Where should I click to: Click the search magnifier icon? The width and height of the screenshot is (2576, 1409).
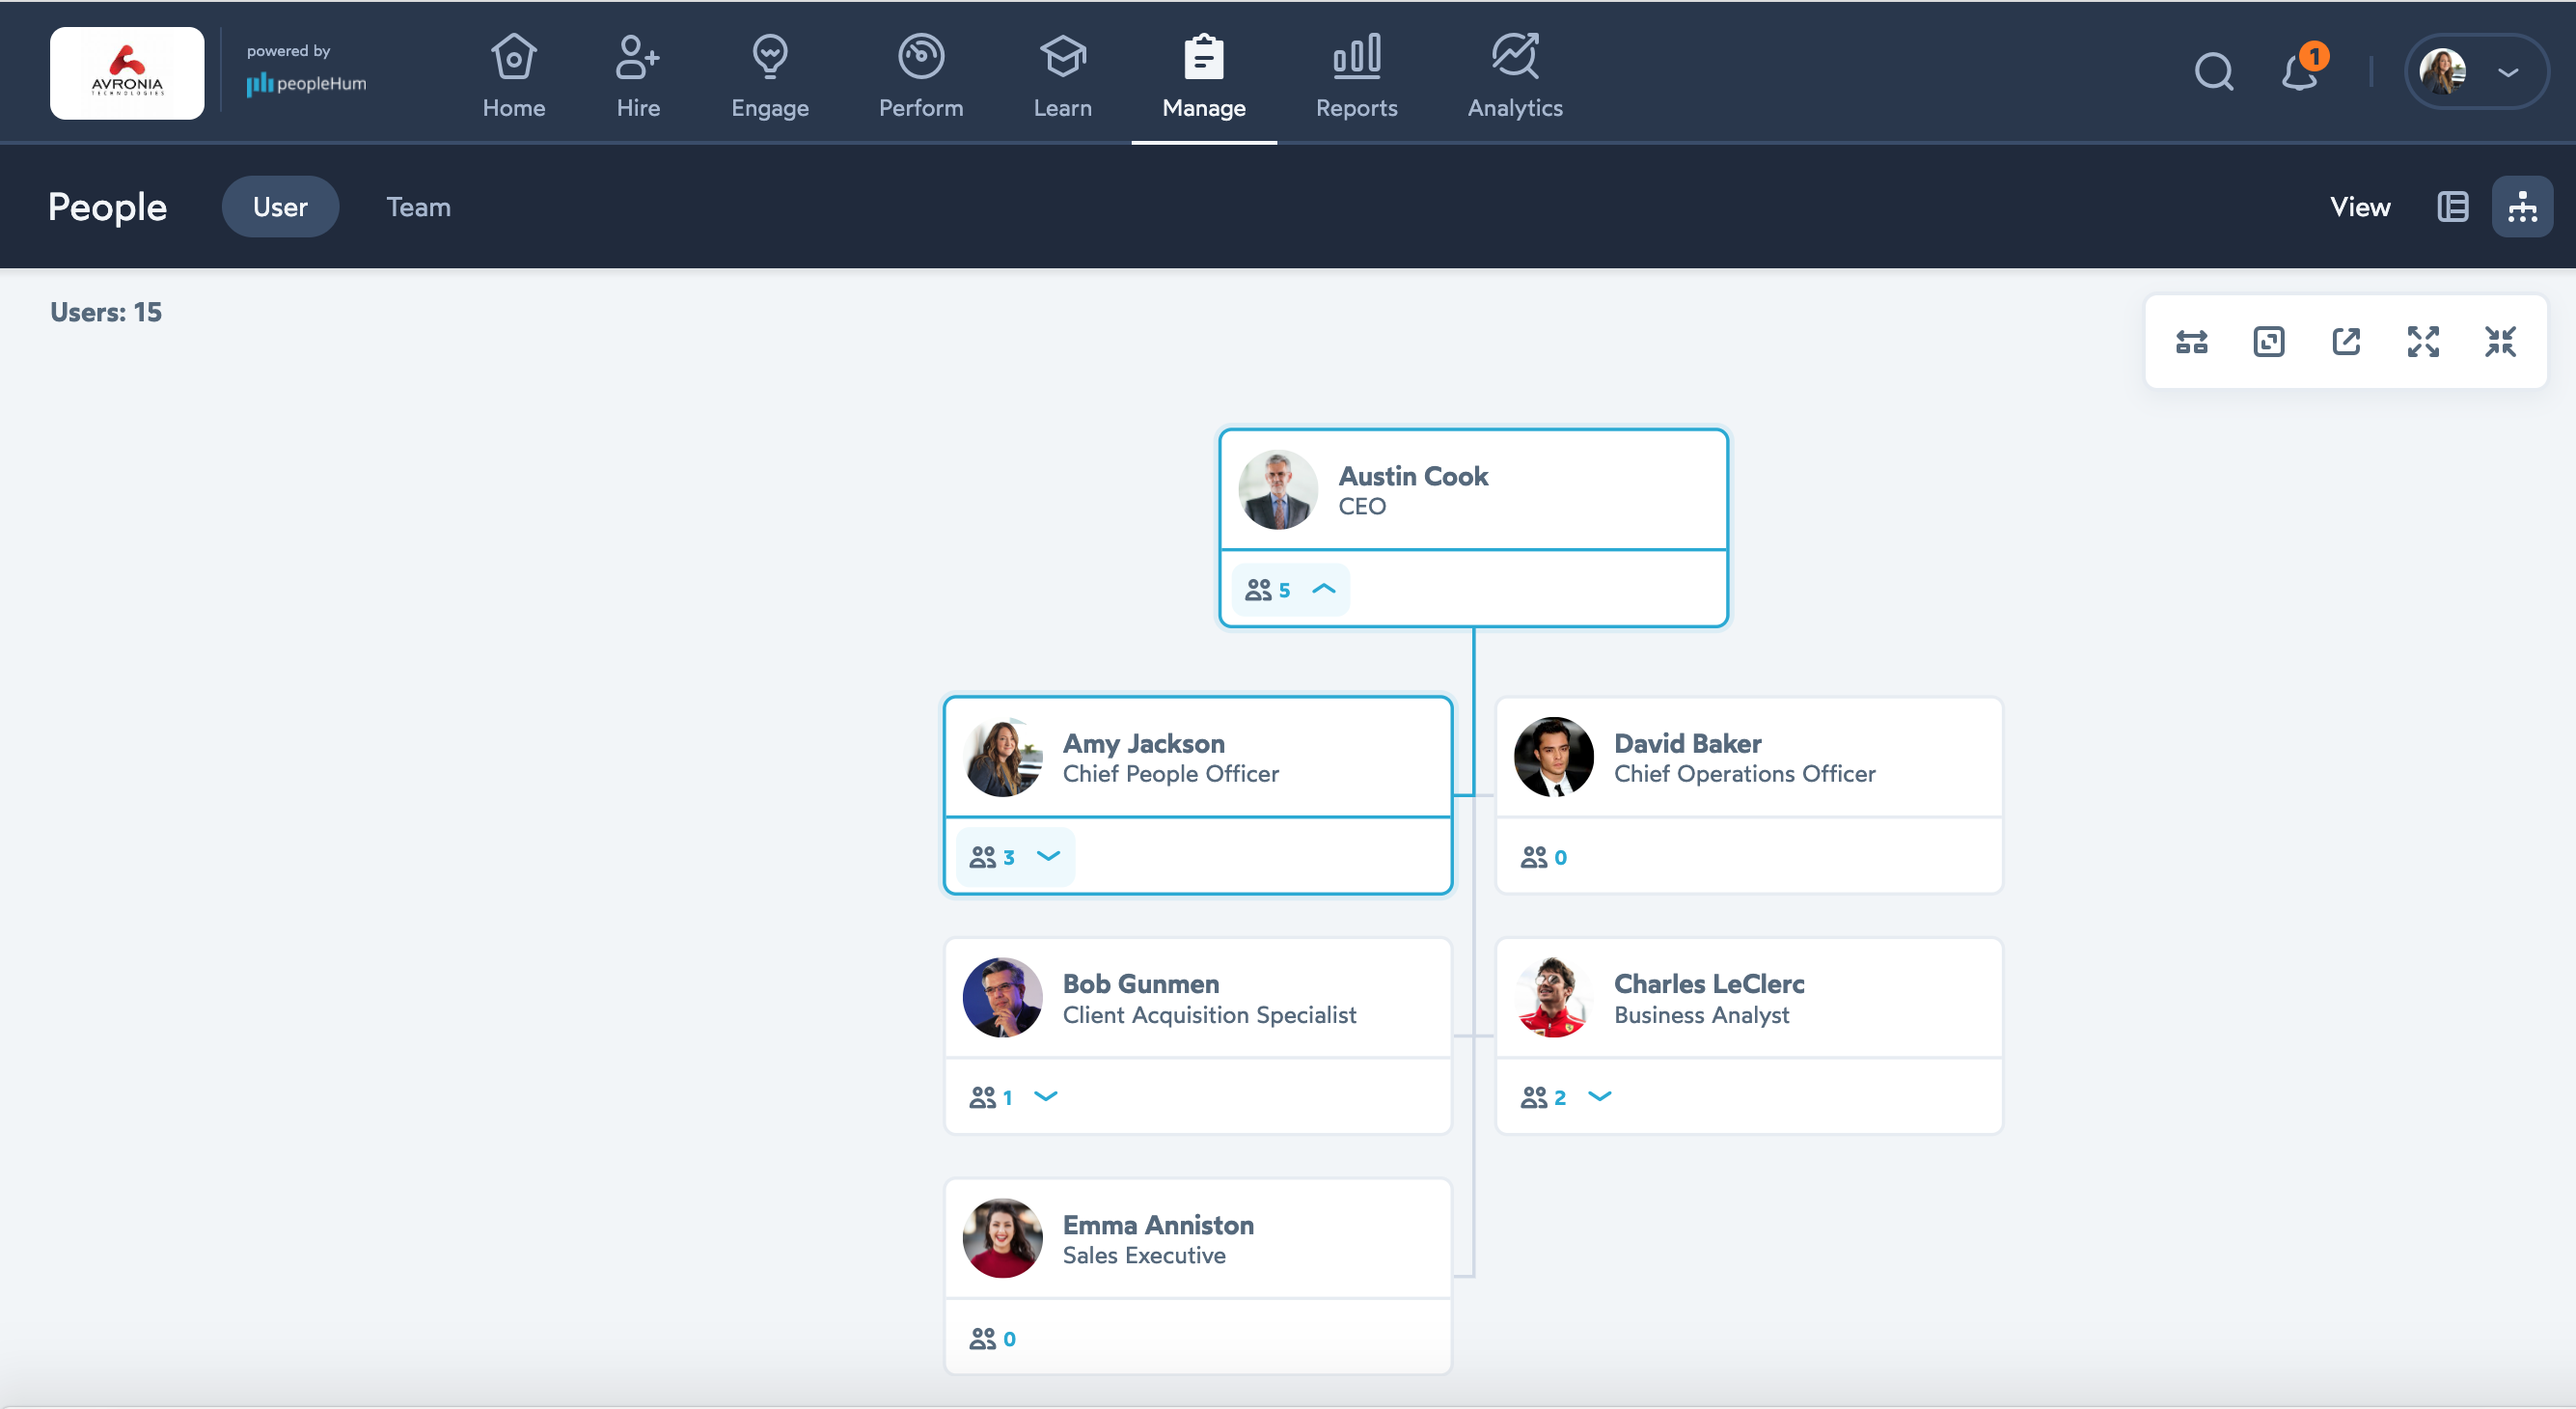tap(2213, 72)
